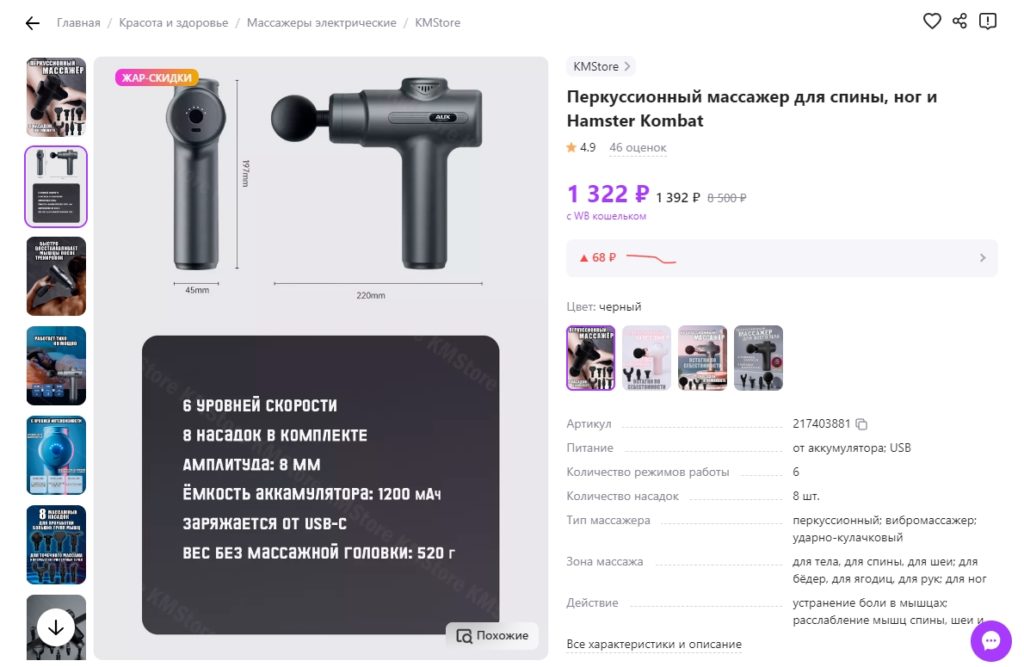Copy the article number 217403881
Viewport: 1024px width, 667px height.
point(861,424)
